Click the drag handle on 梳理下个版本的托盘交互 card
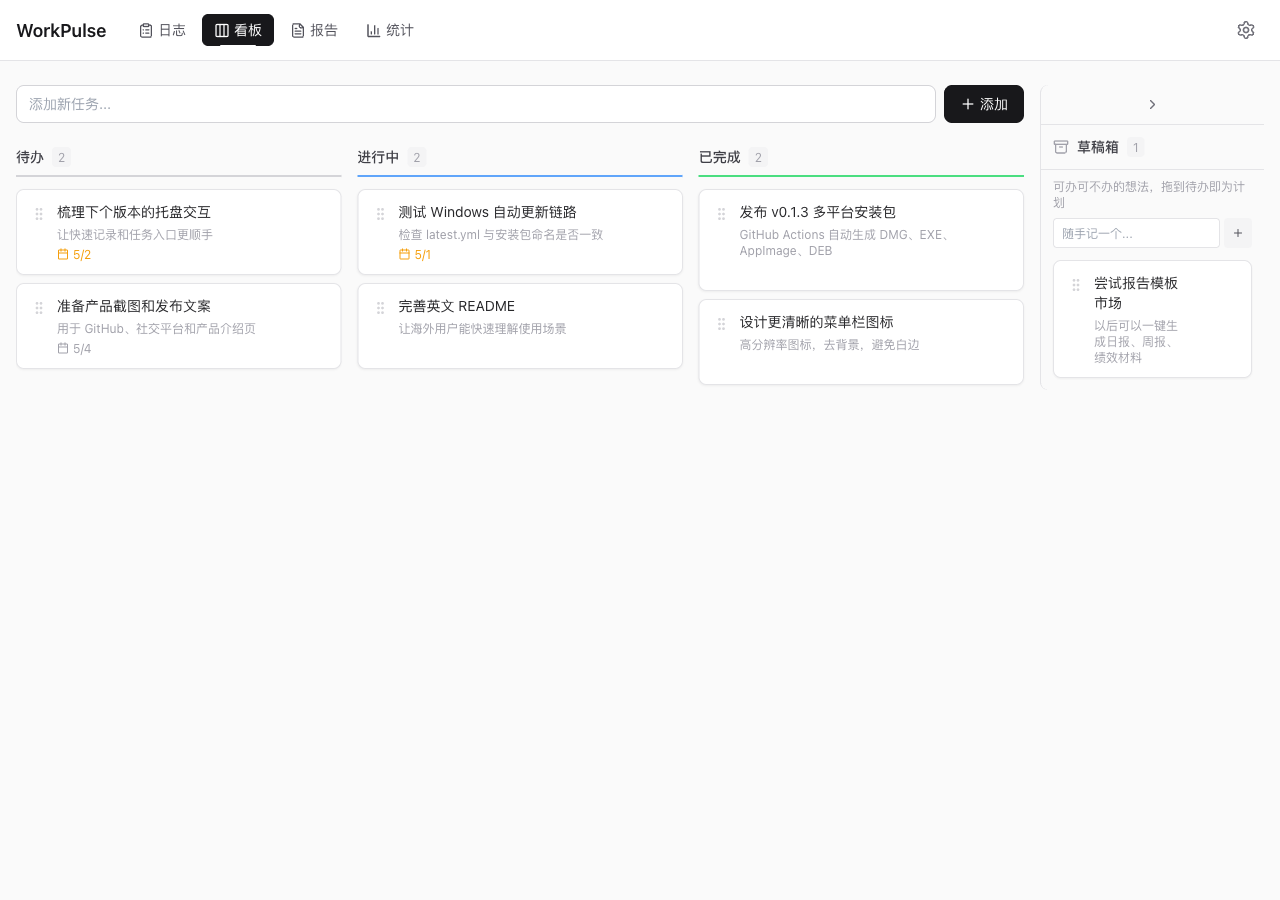This screenshot has height=900, width=1280. pyautogui.click(x=39, y=214)
